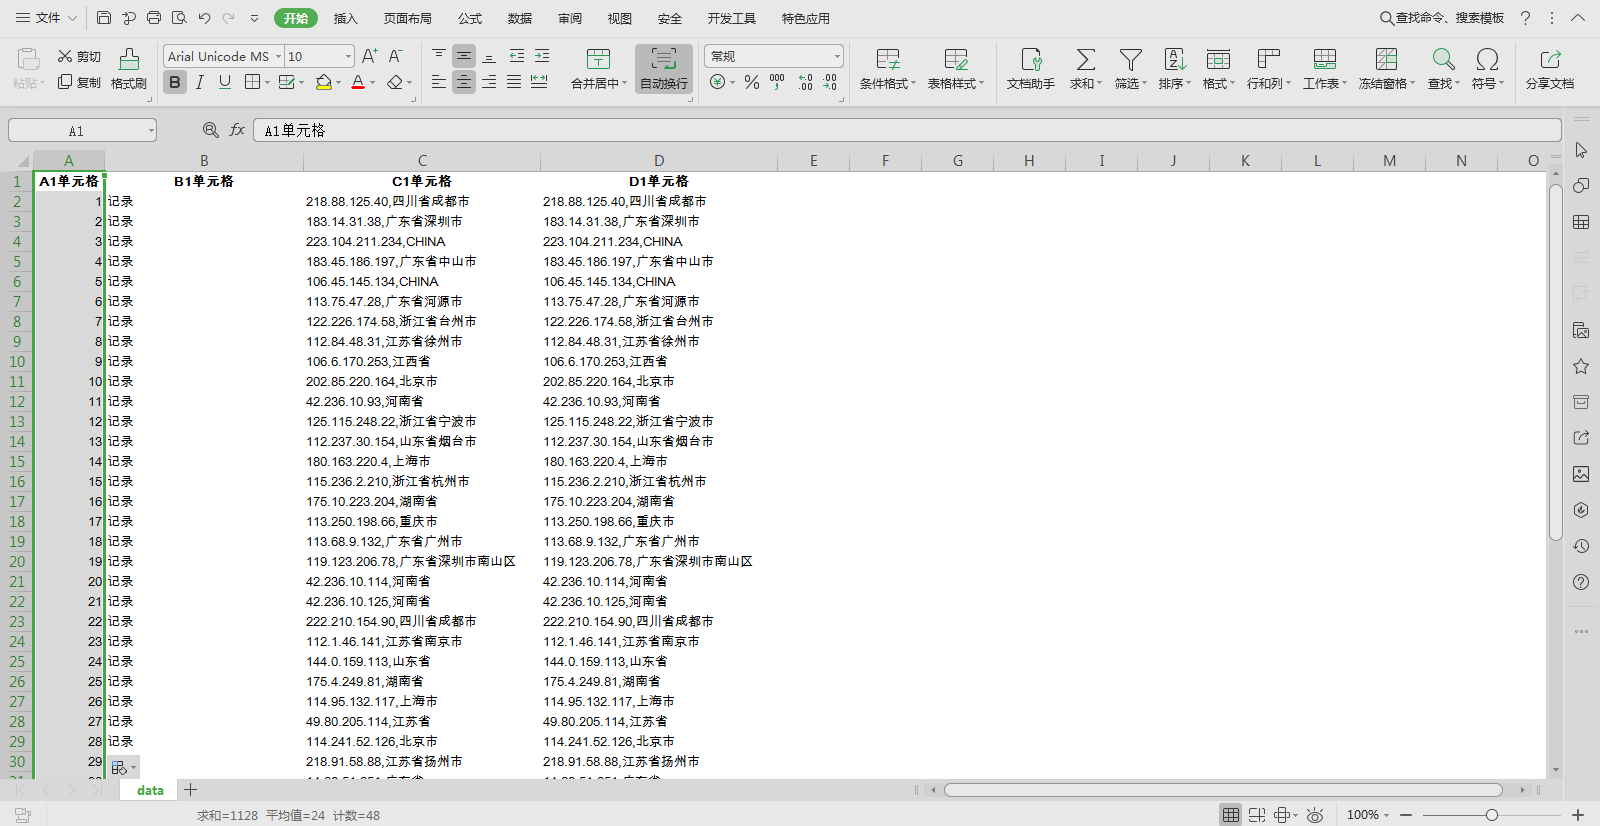The image size is (1600, 826).
Task: Click the percent style icon
Action: [x=752, y=82]
